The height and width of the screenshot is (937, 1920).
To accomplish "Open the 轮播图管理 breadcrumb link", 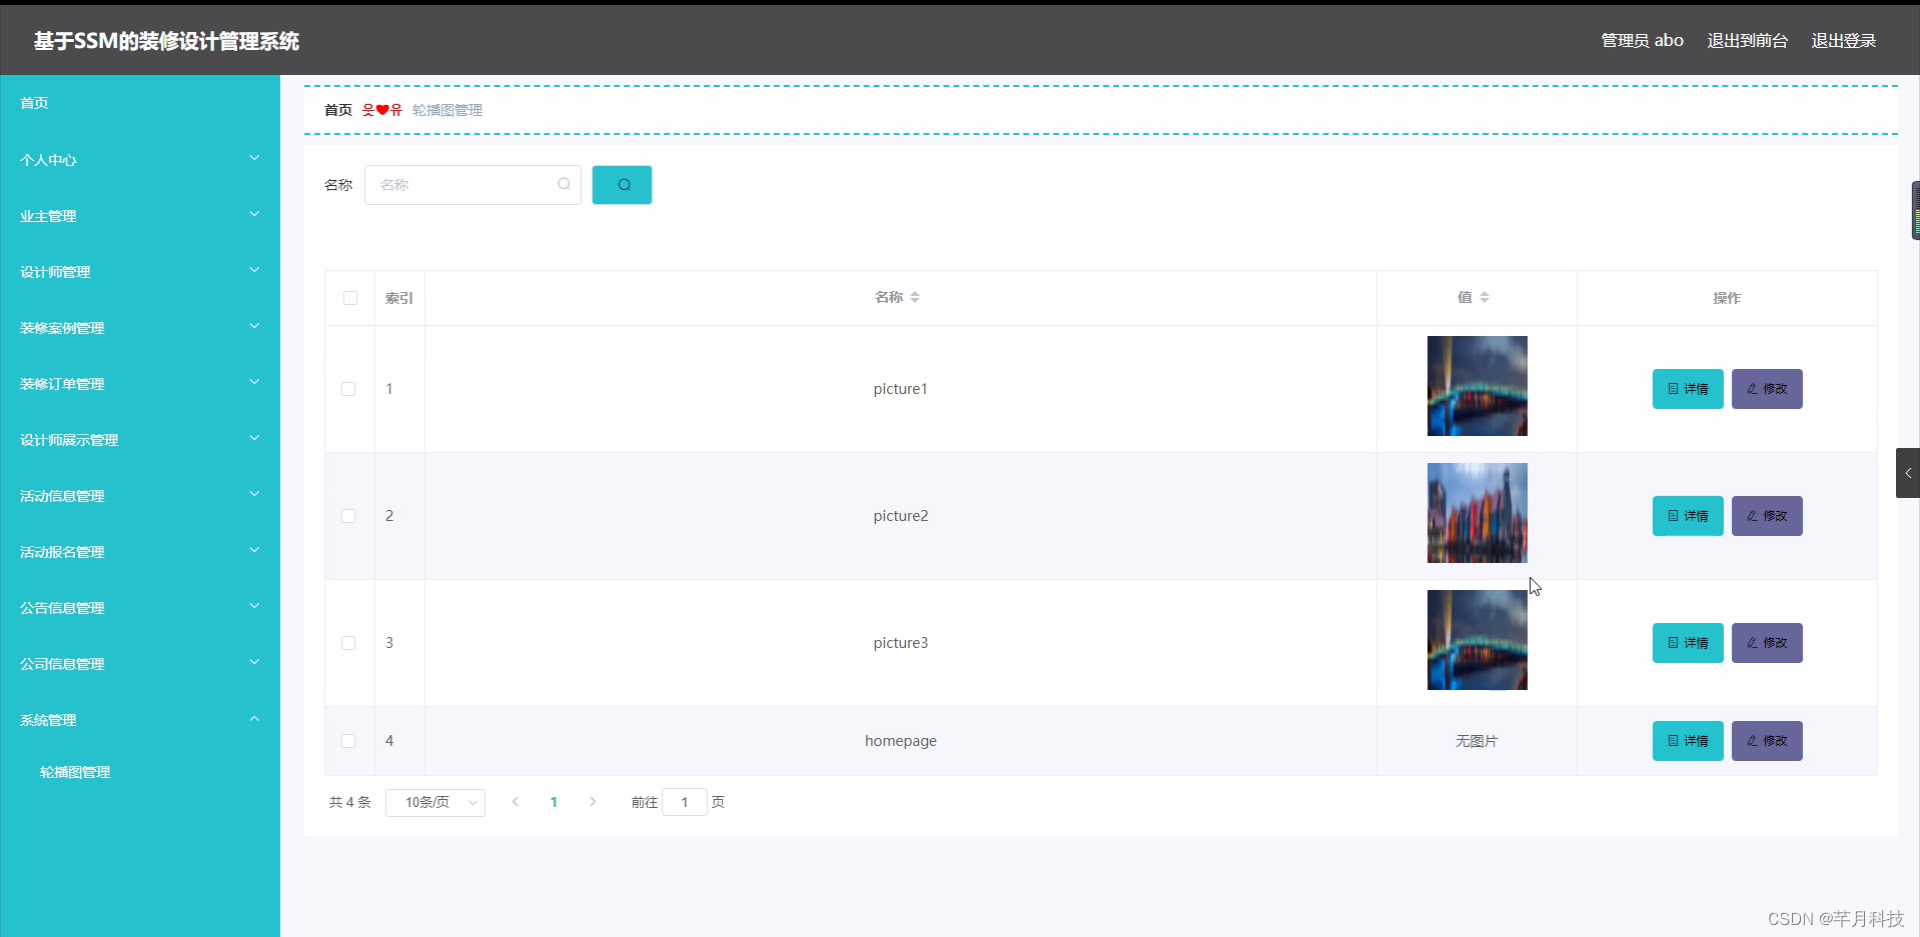I will click(x=447, y=110).
